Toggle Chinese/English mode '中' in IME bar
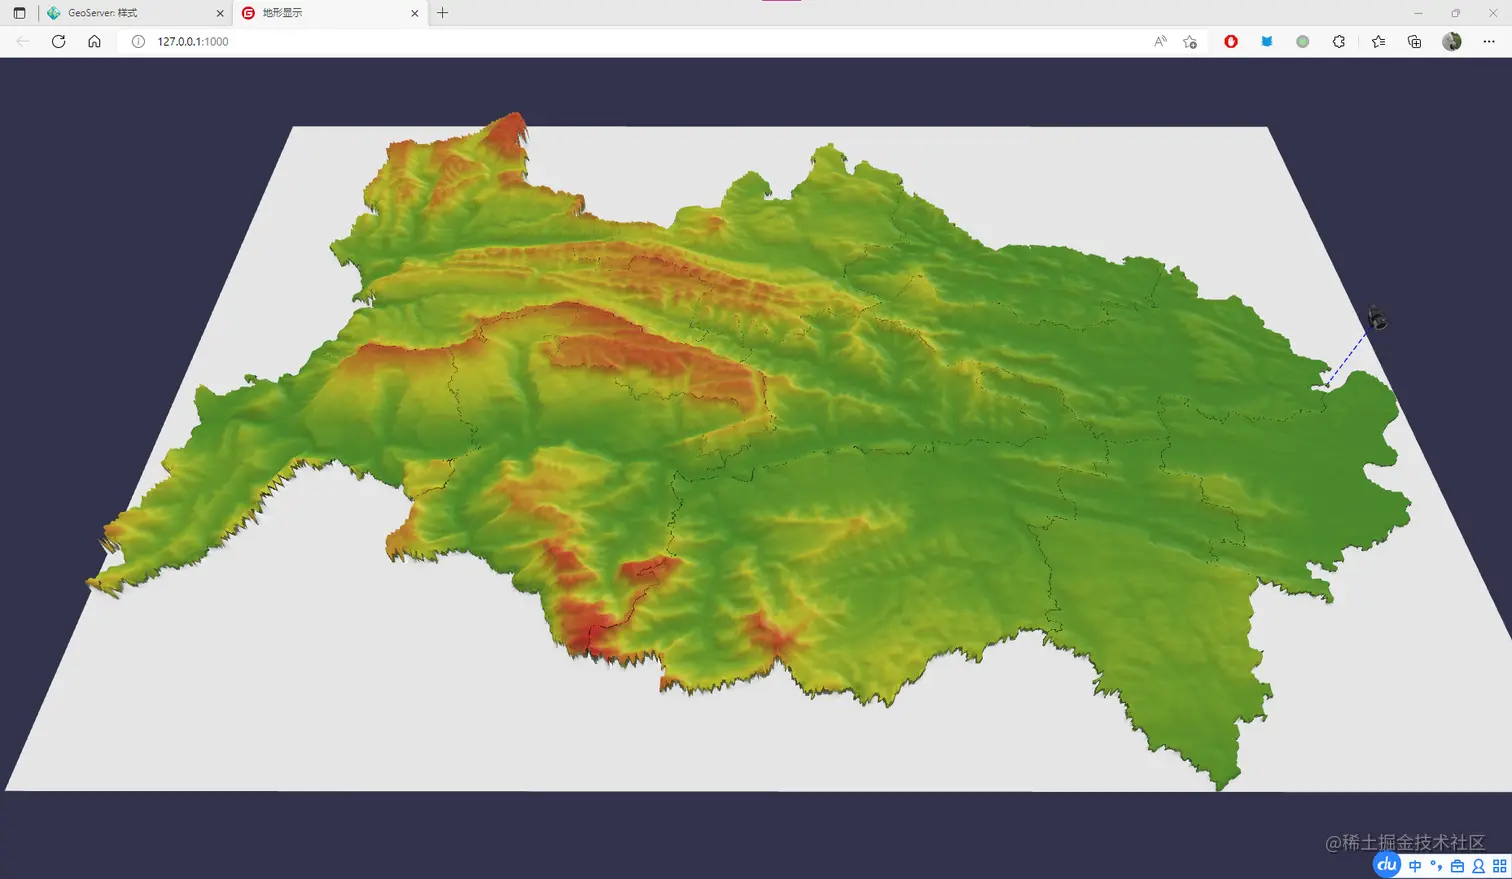 (1415, 866)
